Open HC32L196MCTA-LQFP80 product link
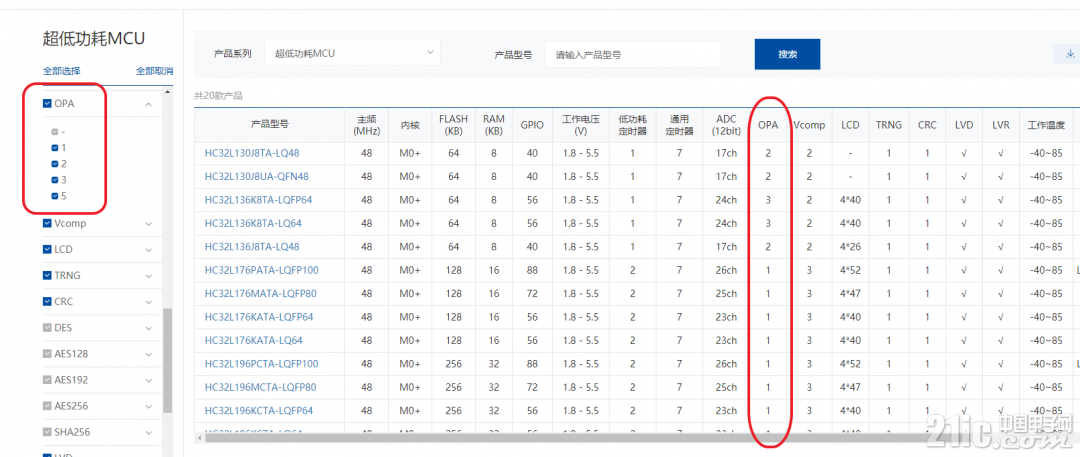This screenshot has height=457, width=1080. pyautogui.click(x=260, y=387)
